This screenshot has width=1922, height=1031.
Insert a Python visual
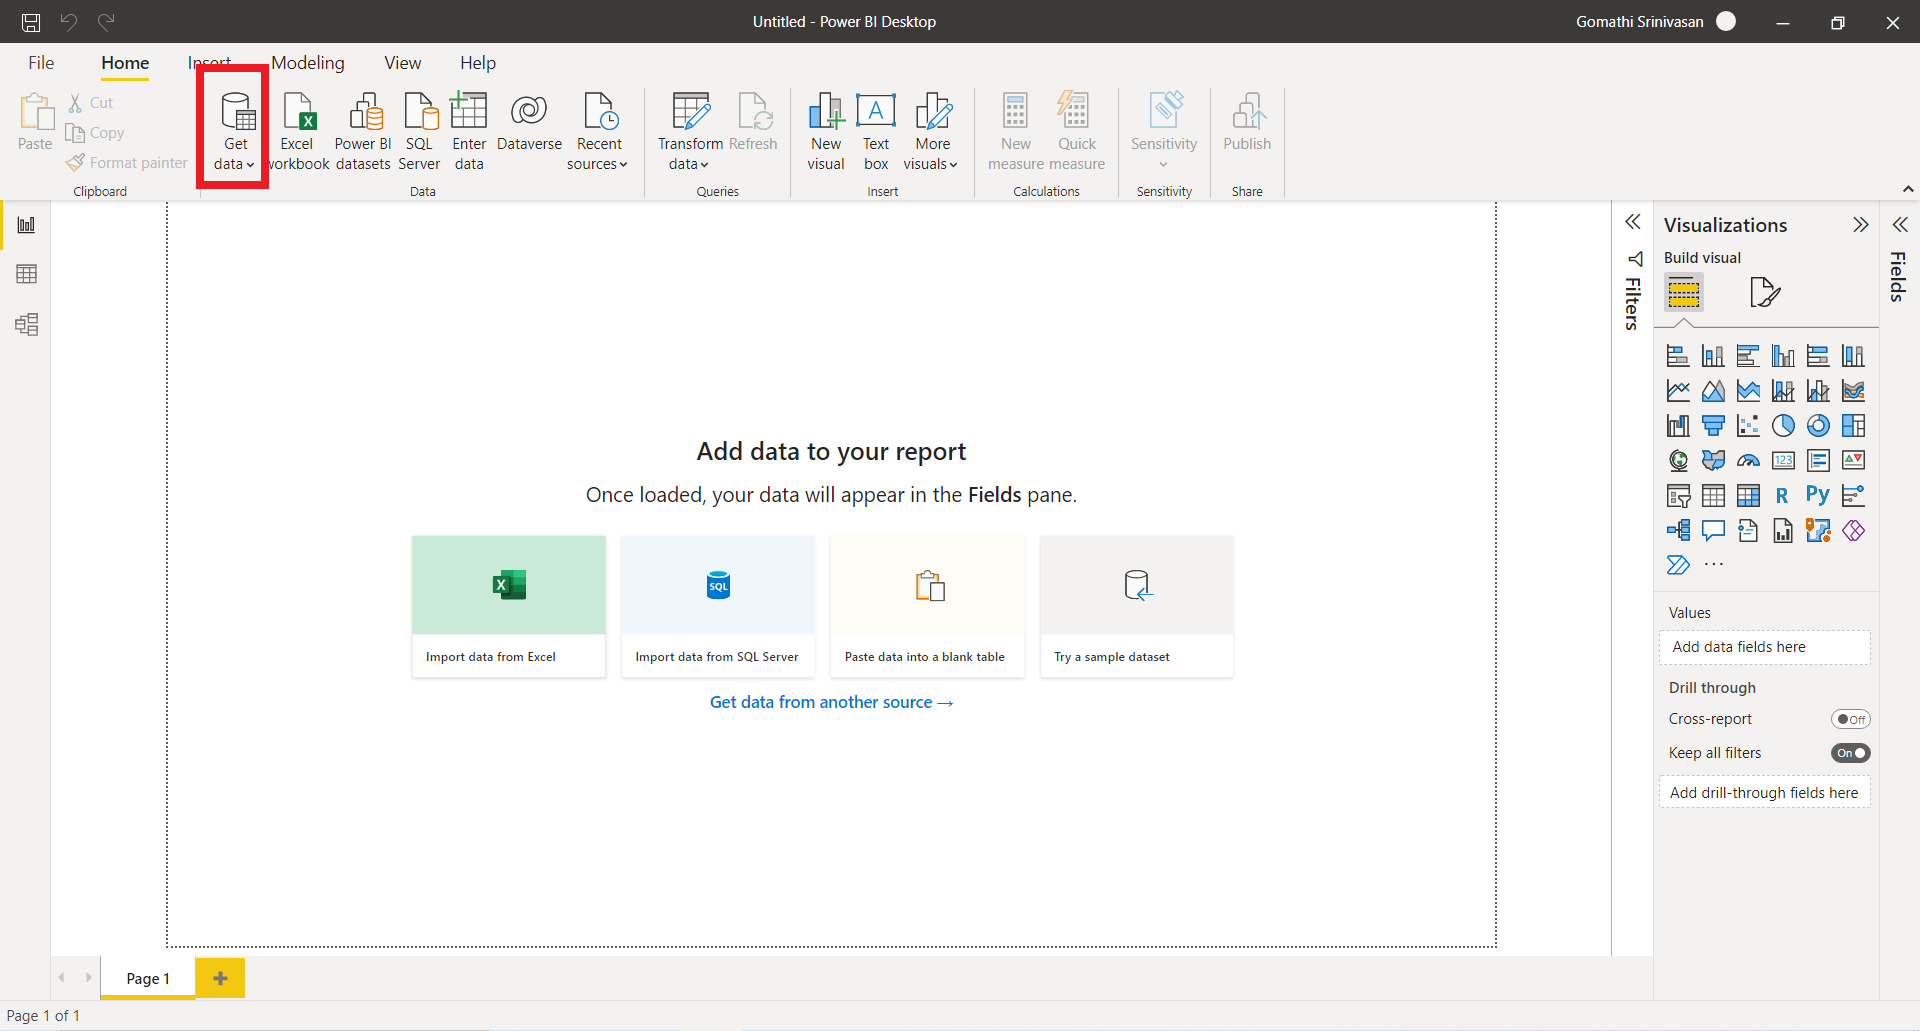(x=1818, y=496)
